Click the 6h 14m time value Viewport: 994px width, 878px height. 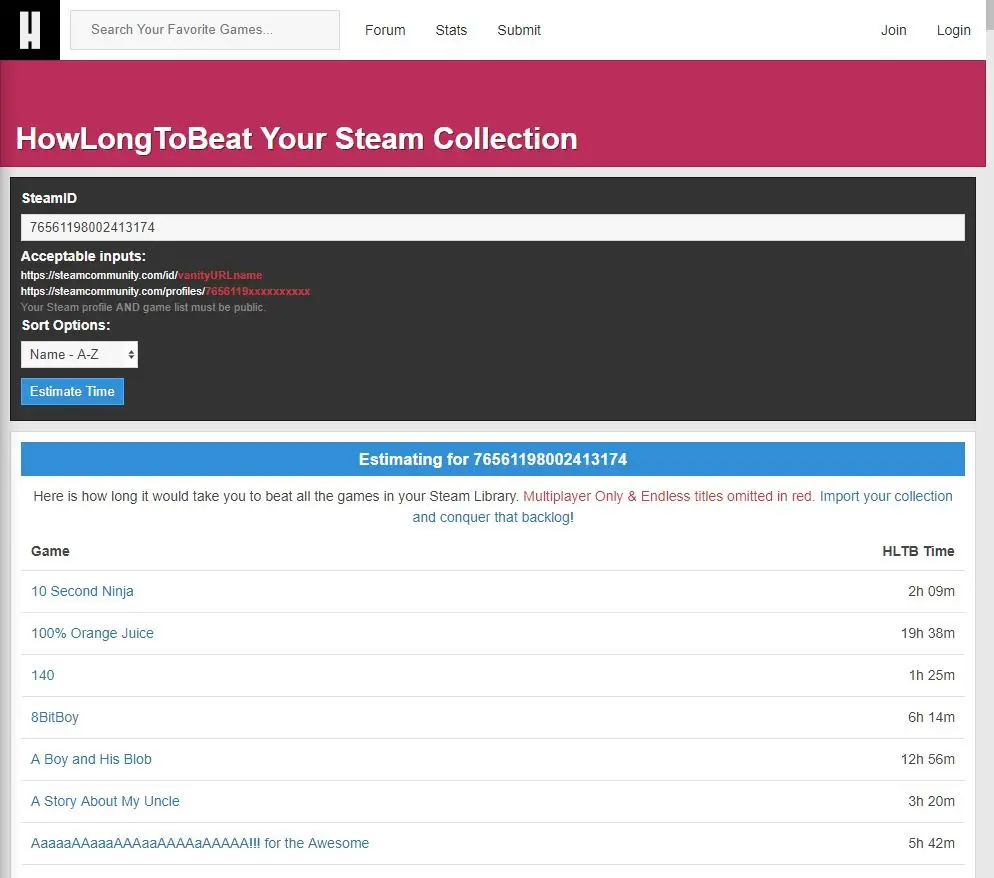(x=931, y=717)
